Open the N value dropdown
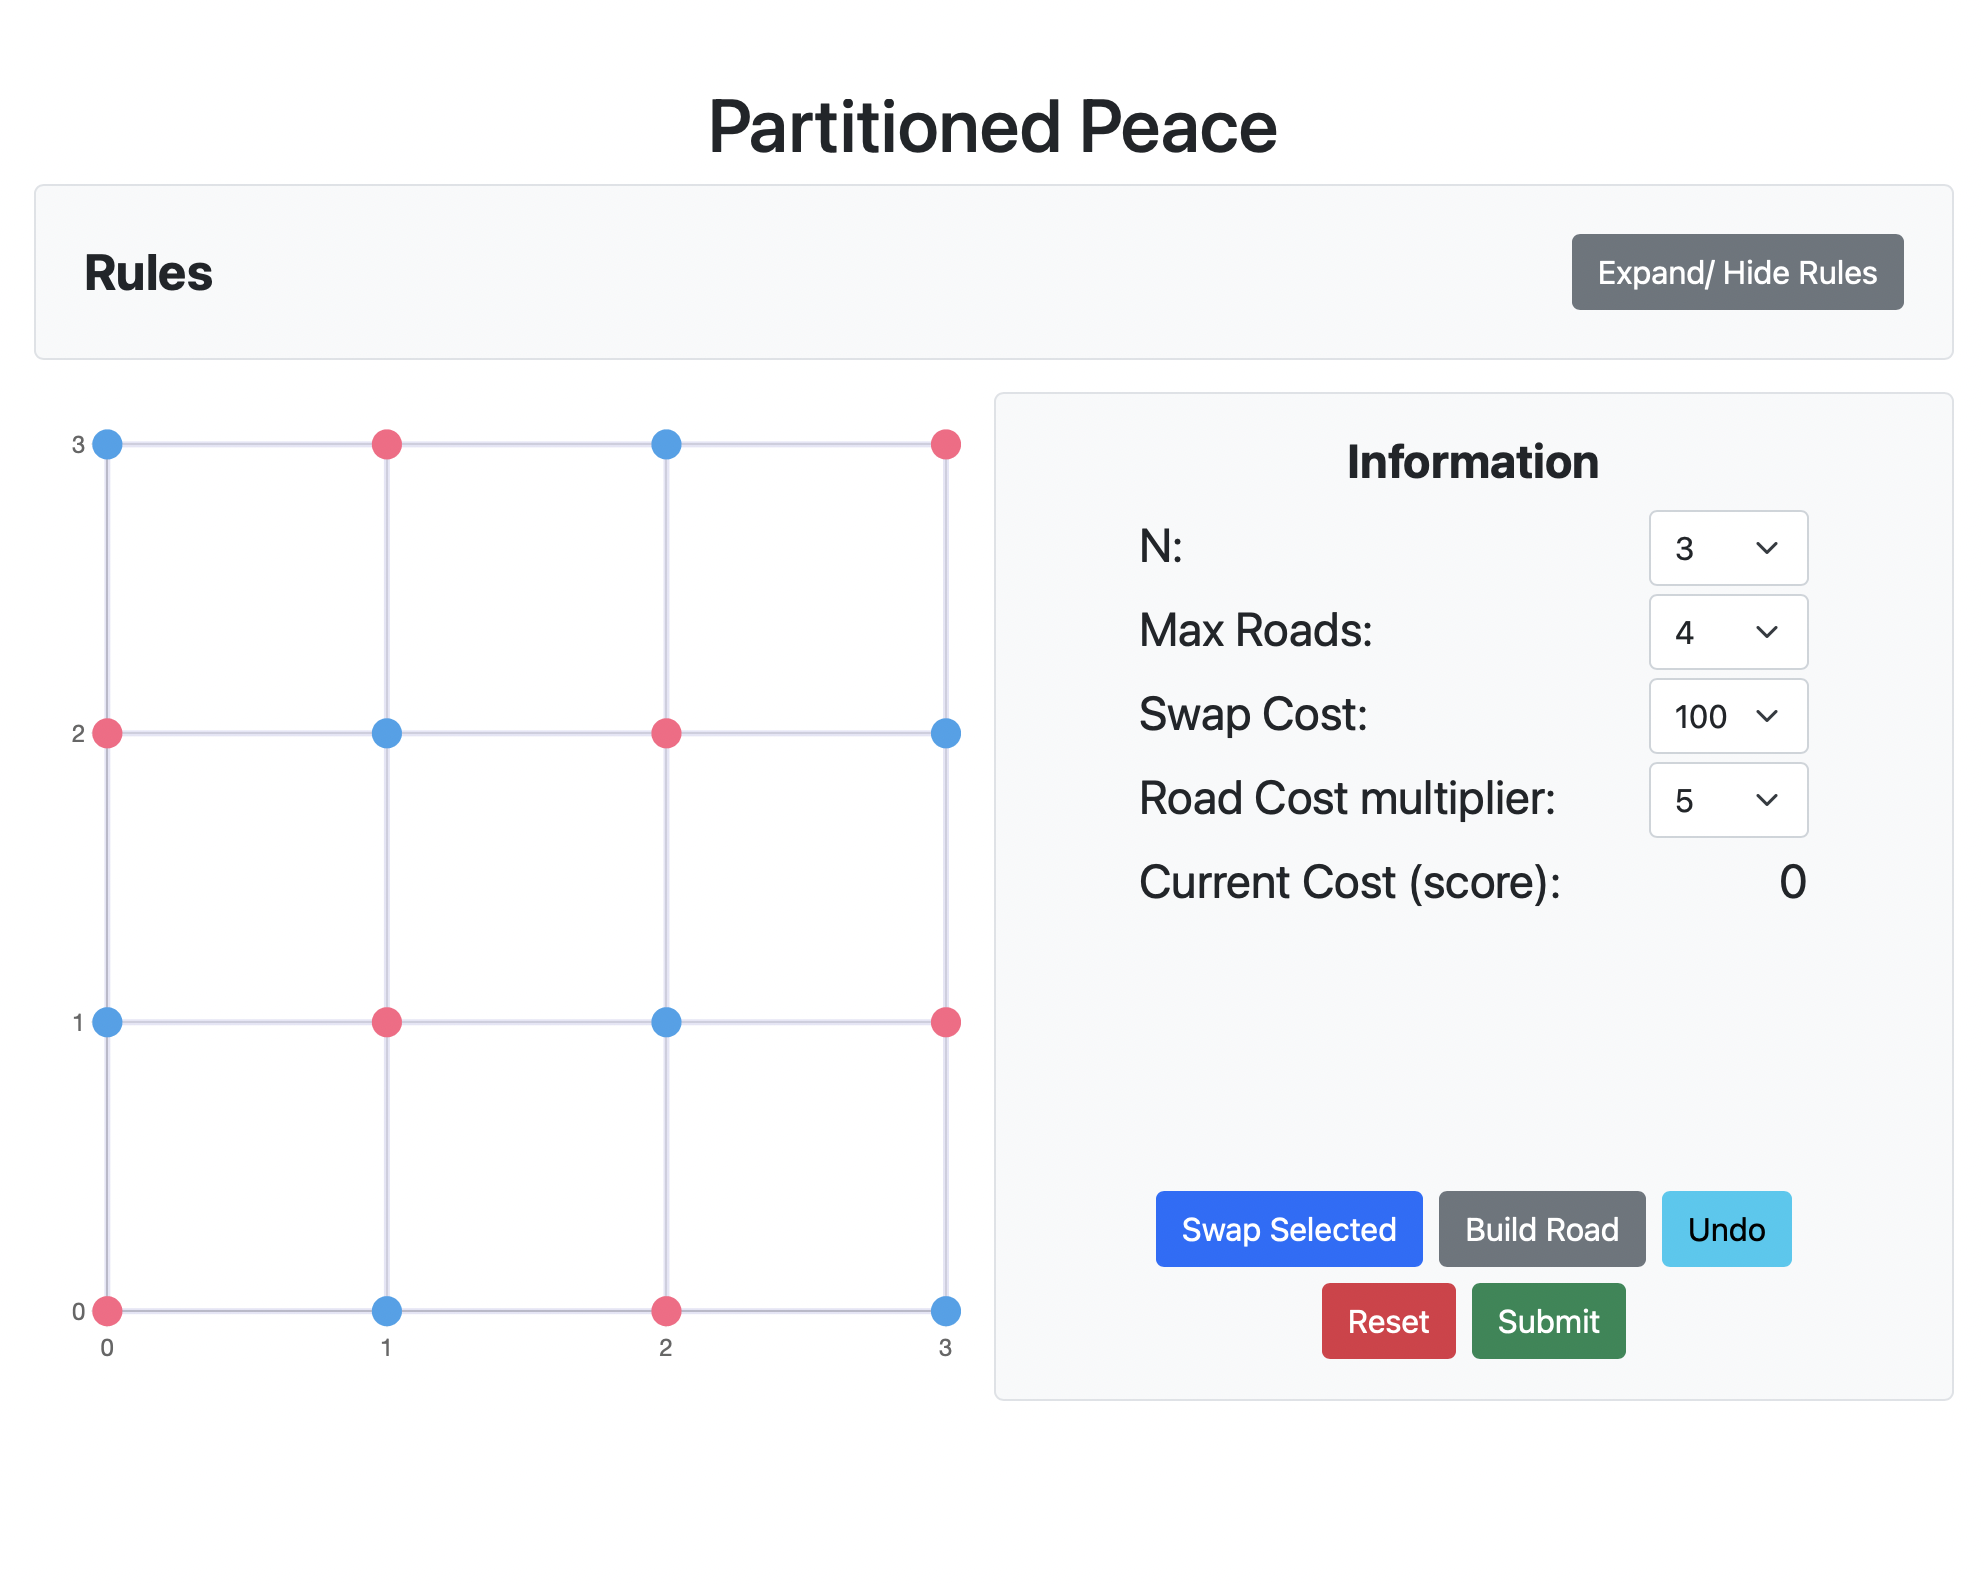Viewport: 1984px width, 1584px height. click(x=1727, y=548)
